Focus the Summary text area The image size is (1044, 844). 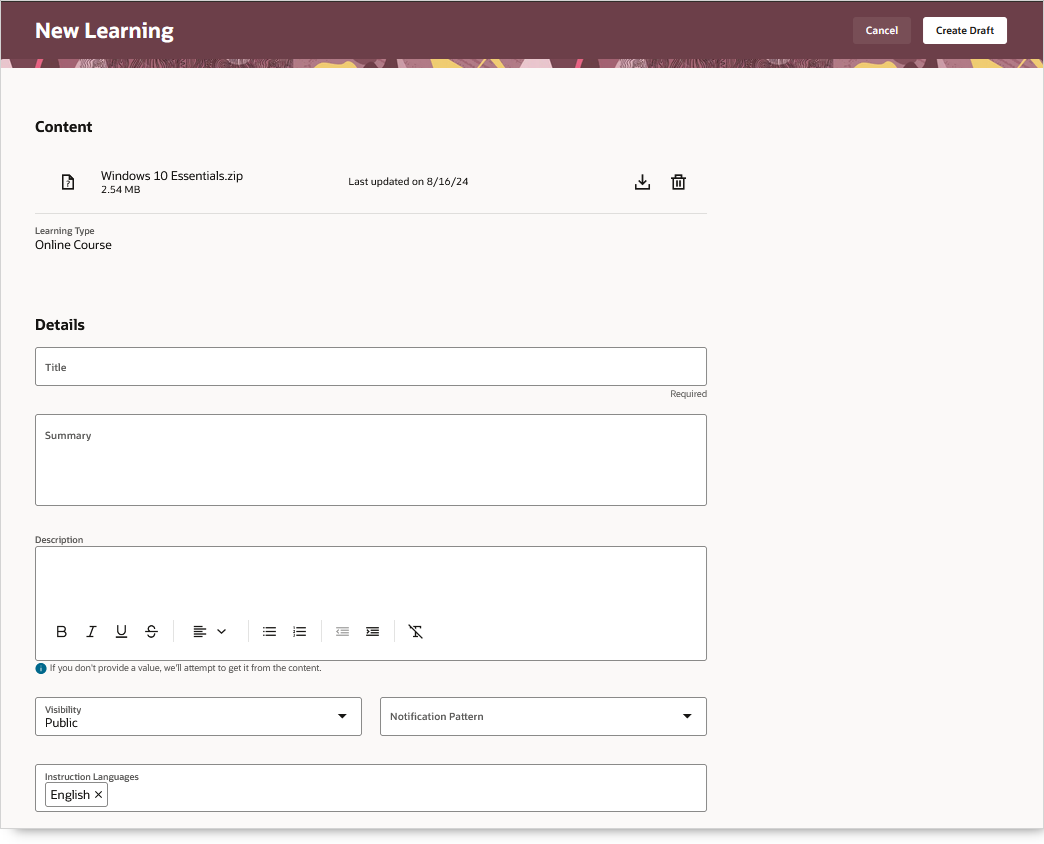tap(371, 460)
